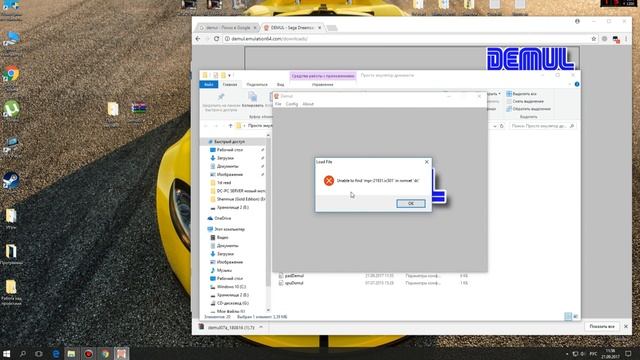The image size is (640, 360).
Task: Open the Config menu in Demul
Action: 291,104
